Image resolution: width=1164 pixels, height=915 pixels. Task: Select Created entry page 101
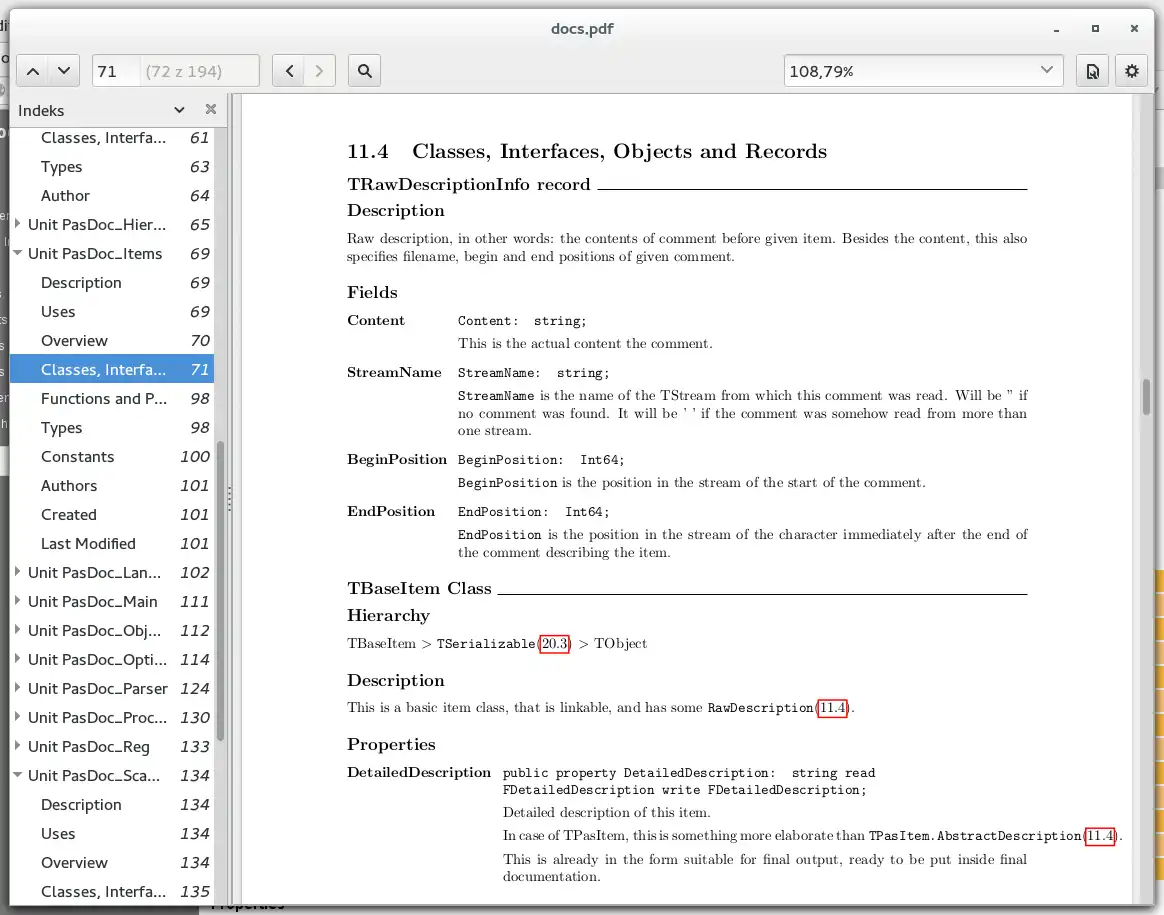[112, 515]
